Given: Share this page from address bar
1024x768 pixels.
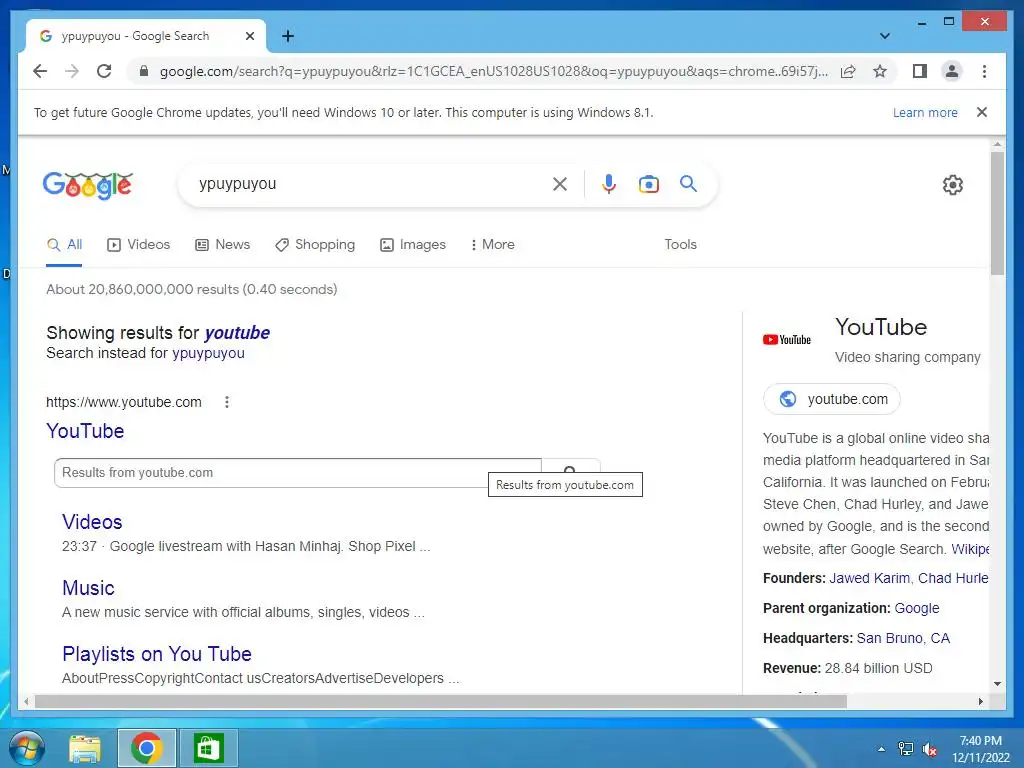Looking at the screenshot, I should click(x=848, y=71).
